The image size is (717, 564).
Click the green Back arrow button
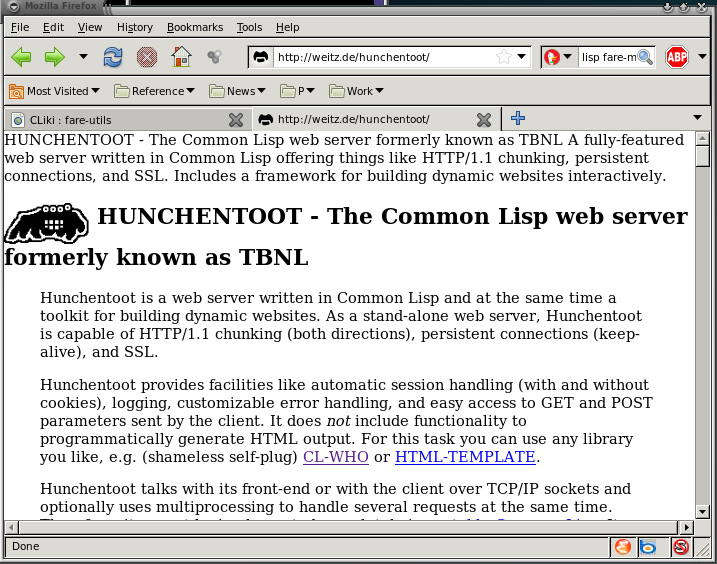pos(21,57)
